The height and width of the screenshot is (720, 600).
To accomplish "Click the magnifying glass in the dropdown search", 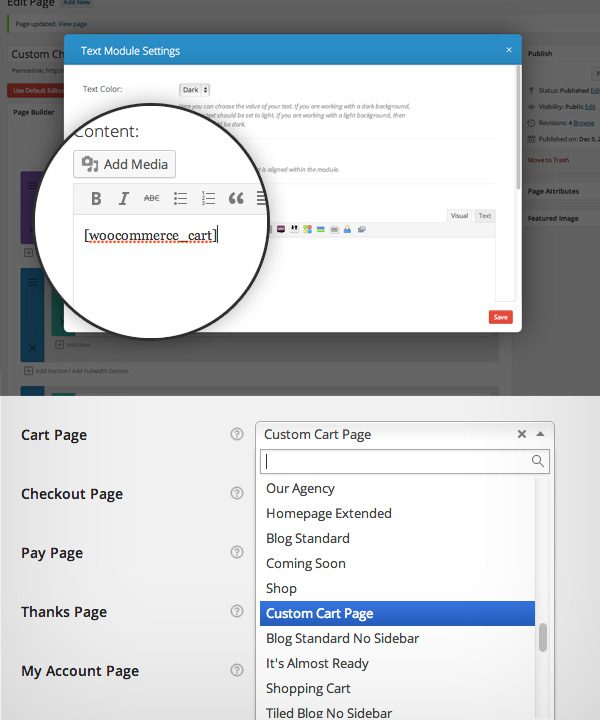I will [538, 461].
